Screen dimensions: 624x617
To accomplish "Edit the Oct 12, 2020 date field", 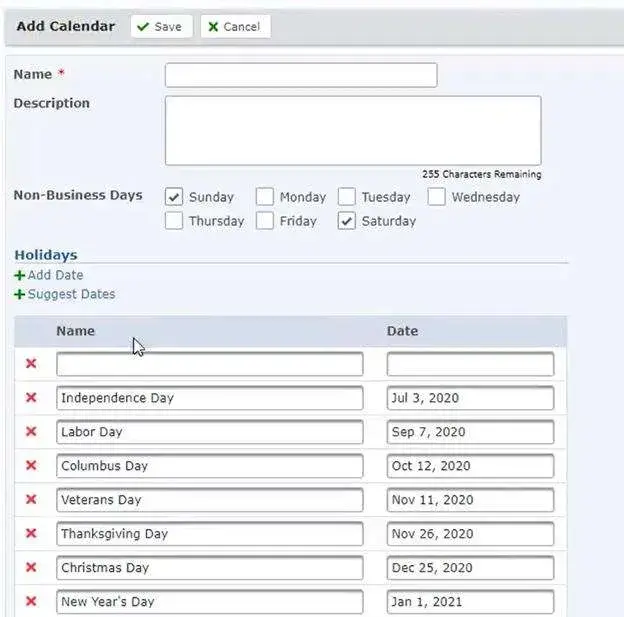I will [x=470, y=466].
